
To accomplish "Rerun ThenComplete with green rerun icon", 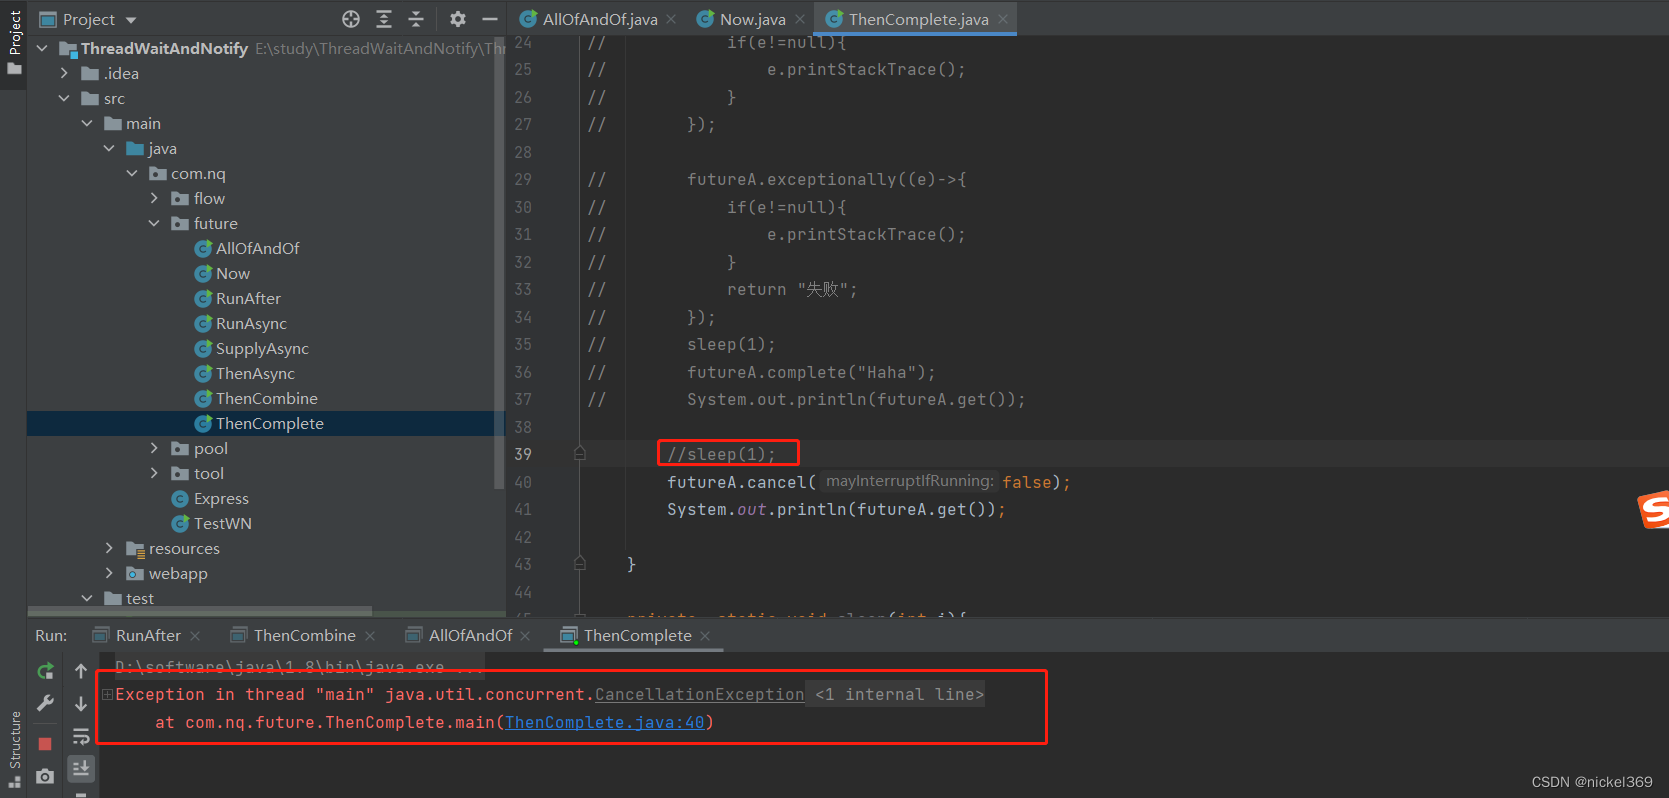I will coord(45,671).
